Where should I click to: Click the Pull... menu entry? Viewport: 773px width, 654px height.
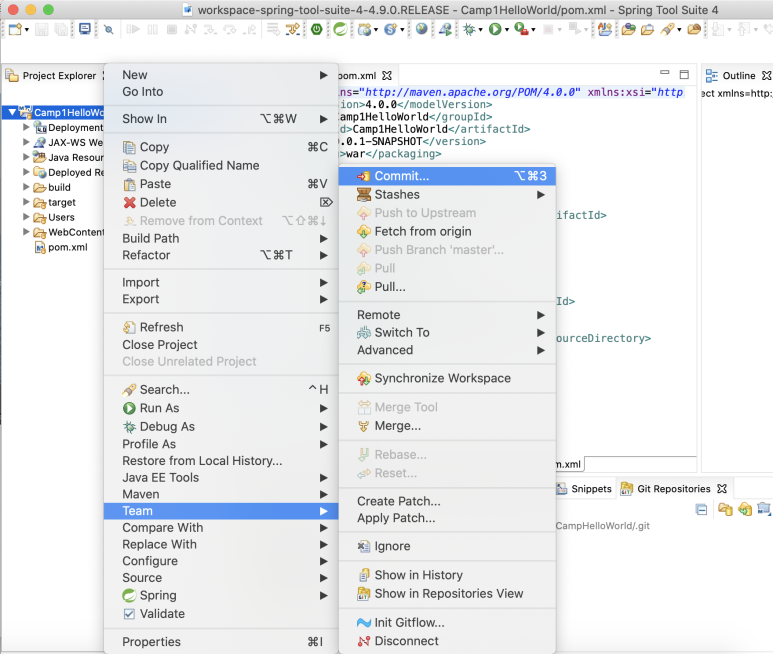pyautogui.click(x=447, y=287)
